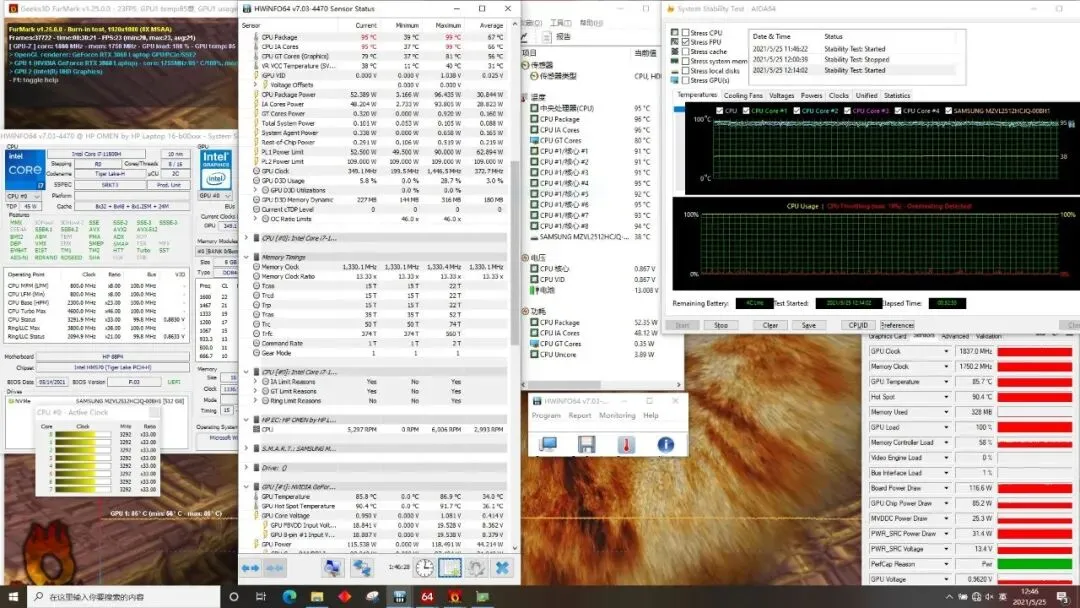Click the expand columns blue arrows icon
The height and width of the screenshot is (608, 1080).
click(250, 567)
